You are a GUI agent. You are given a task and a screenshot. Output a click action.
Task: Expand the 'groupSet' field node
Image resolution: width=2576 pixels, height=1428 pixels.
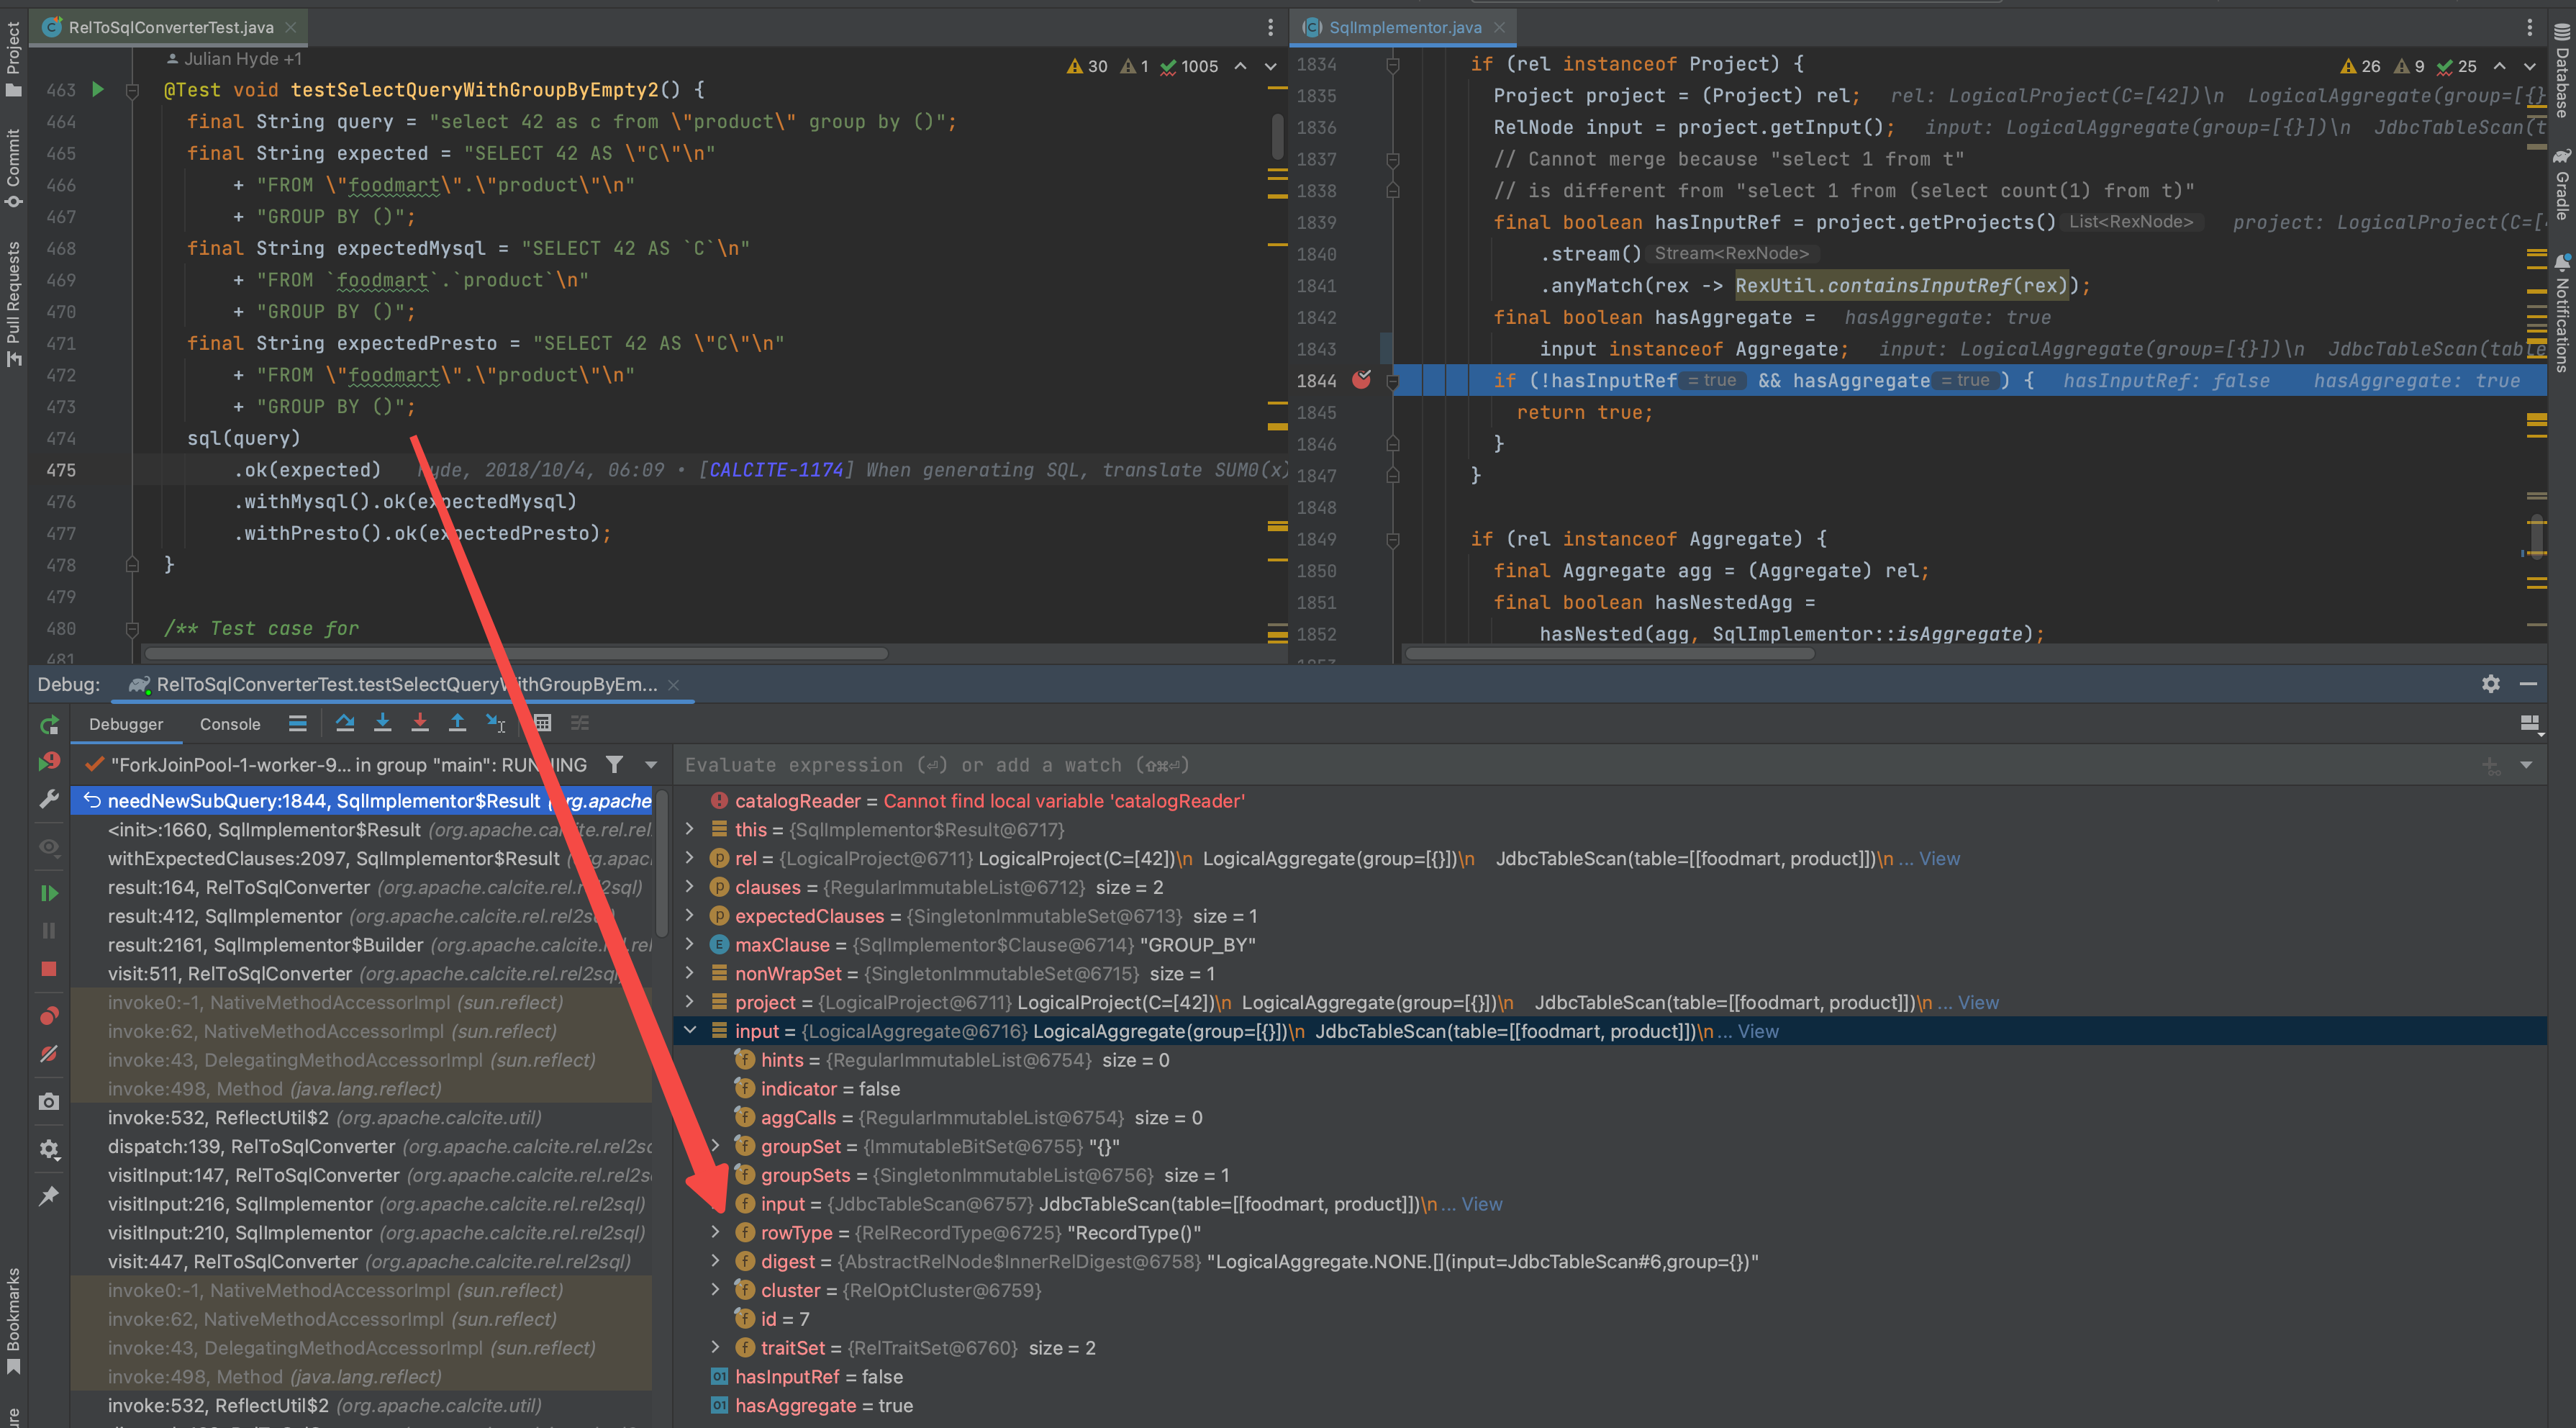(x=715, y=1146)
